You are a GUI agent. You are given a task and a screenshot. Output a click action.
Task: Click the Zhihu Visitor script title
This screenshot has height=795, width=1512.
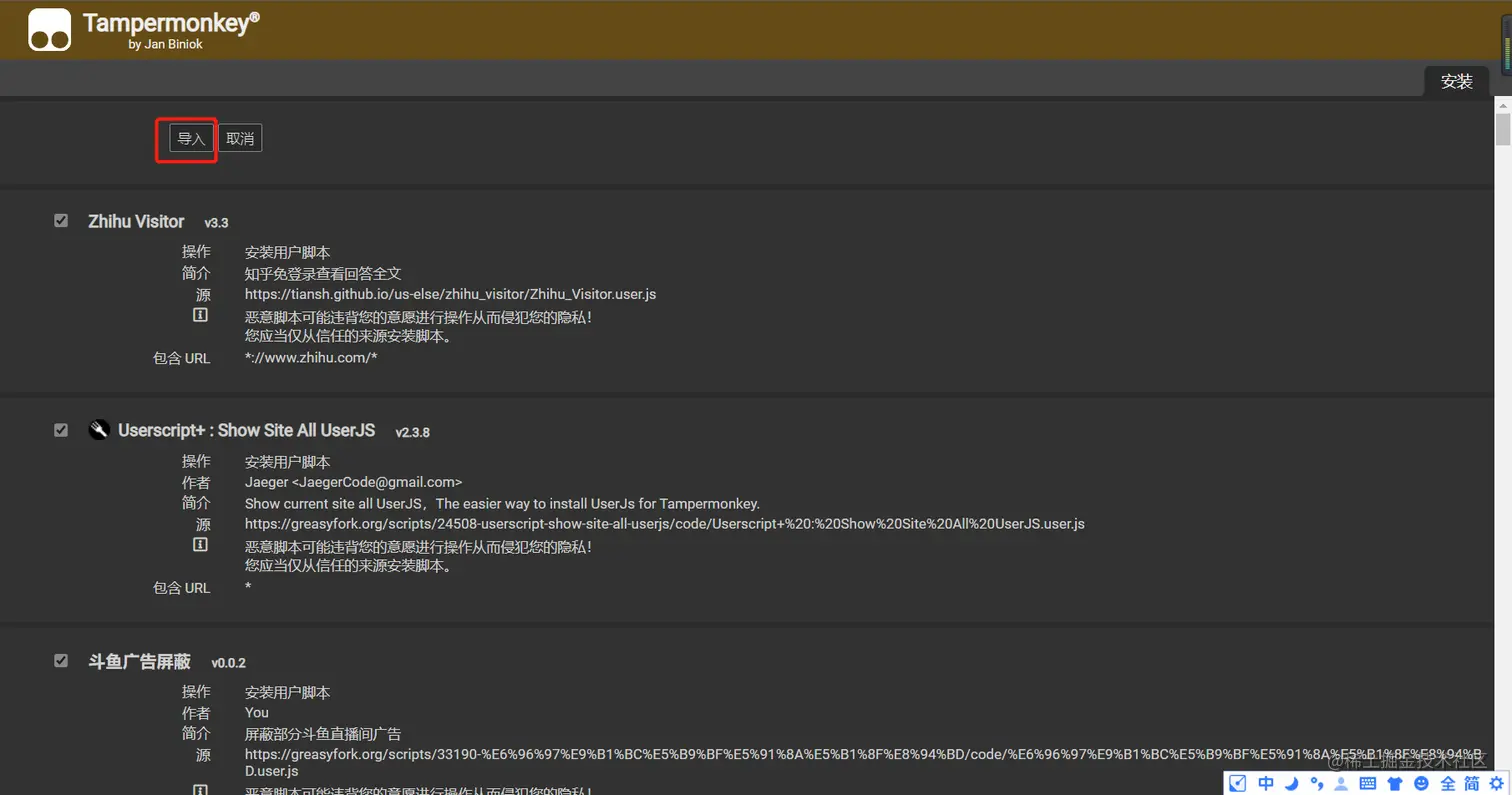click(136, 221)
